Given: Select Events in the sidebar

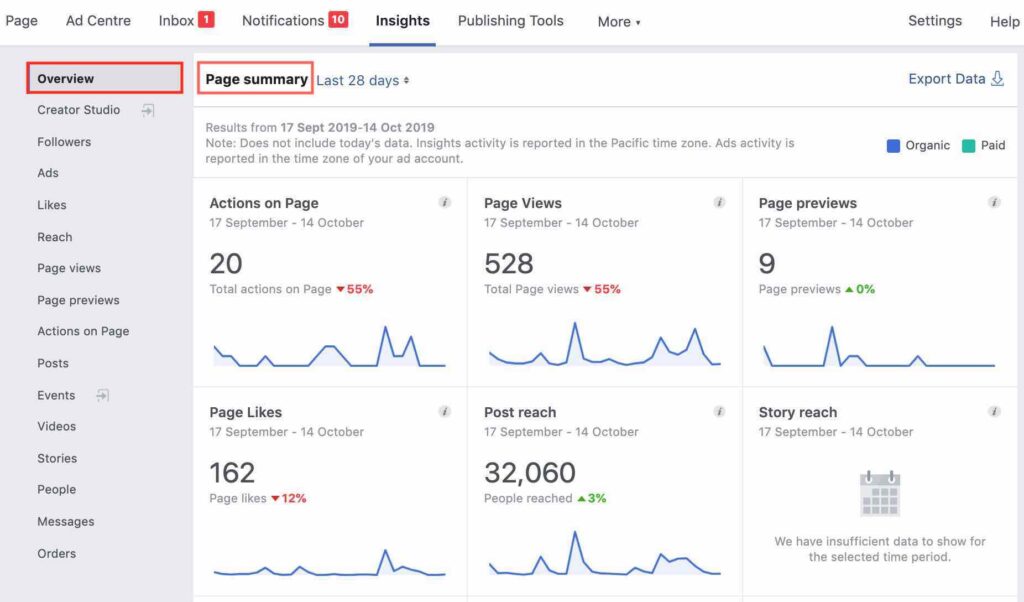Looking at the screenshot, I should coord(56,395).
